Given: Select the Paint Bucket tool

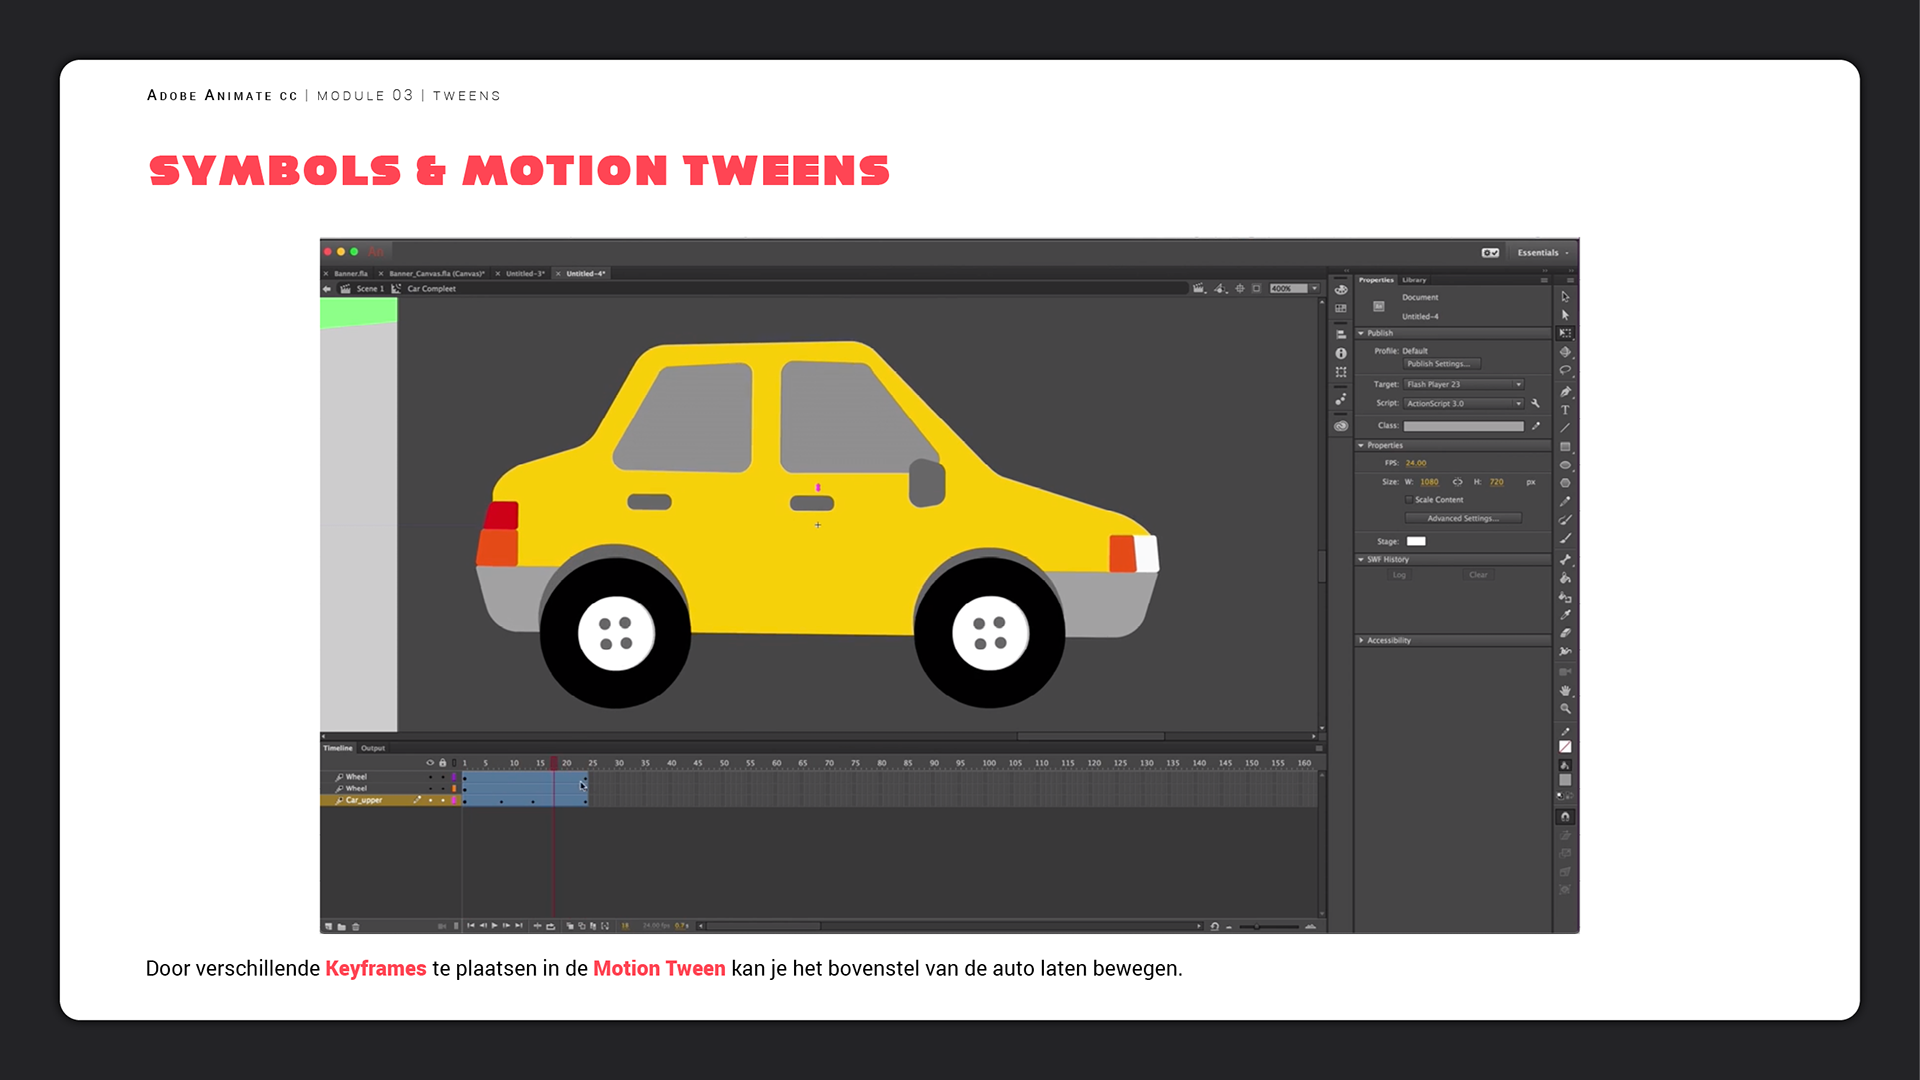Looking at the screenshot, I should [1565, 578].
